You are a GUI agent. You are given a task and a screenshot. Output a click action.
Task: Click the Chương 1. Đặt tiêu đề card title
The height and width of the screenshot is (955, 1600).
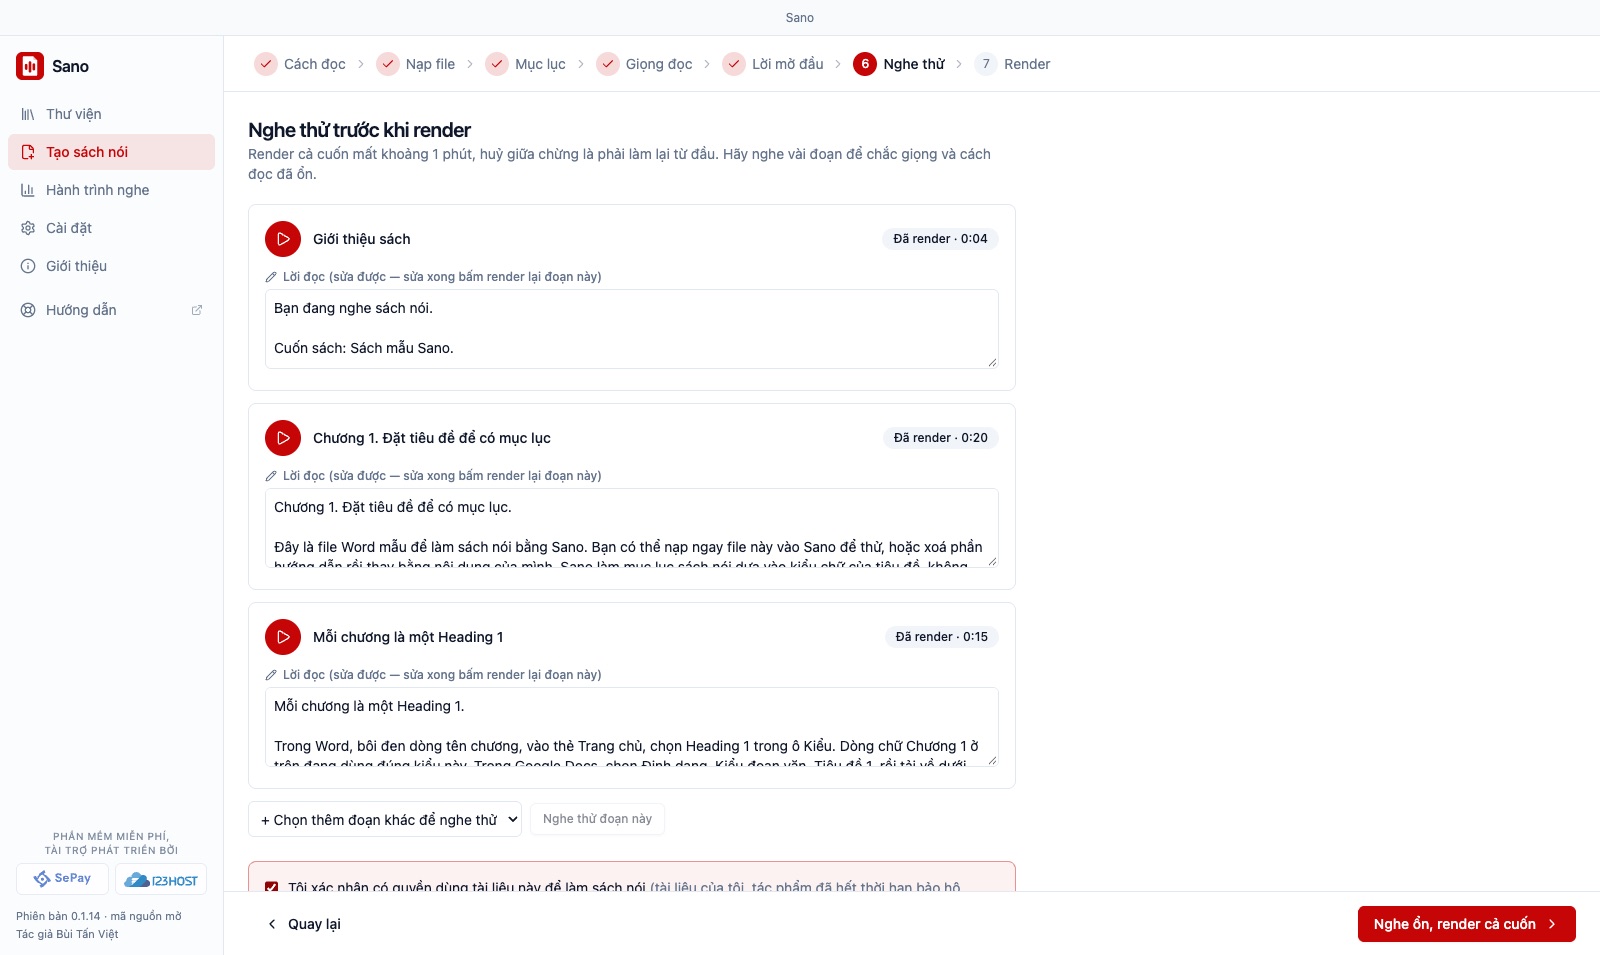tap(432, 438)
